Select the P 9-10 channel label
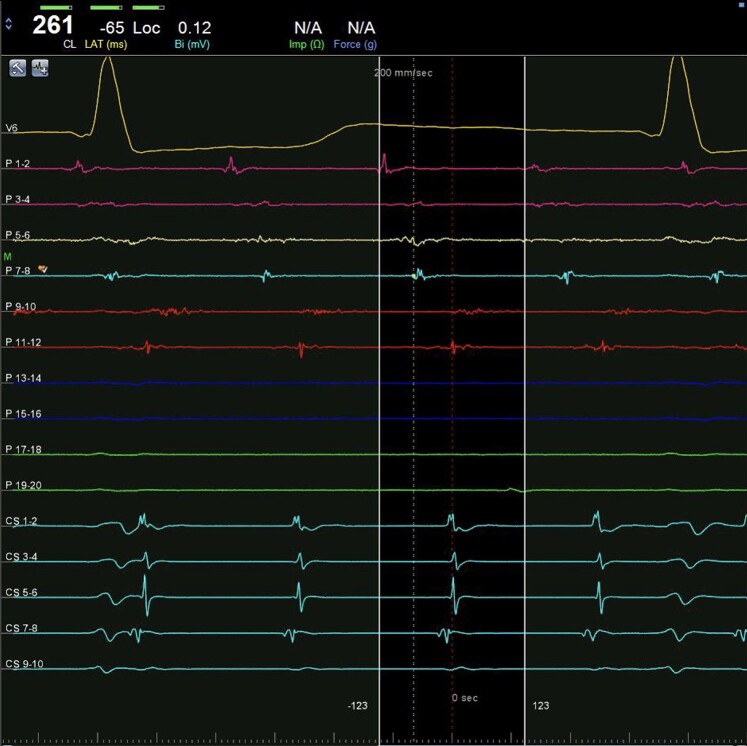 pos(20,306)
